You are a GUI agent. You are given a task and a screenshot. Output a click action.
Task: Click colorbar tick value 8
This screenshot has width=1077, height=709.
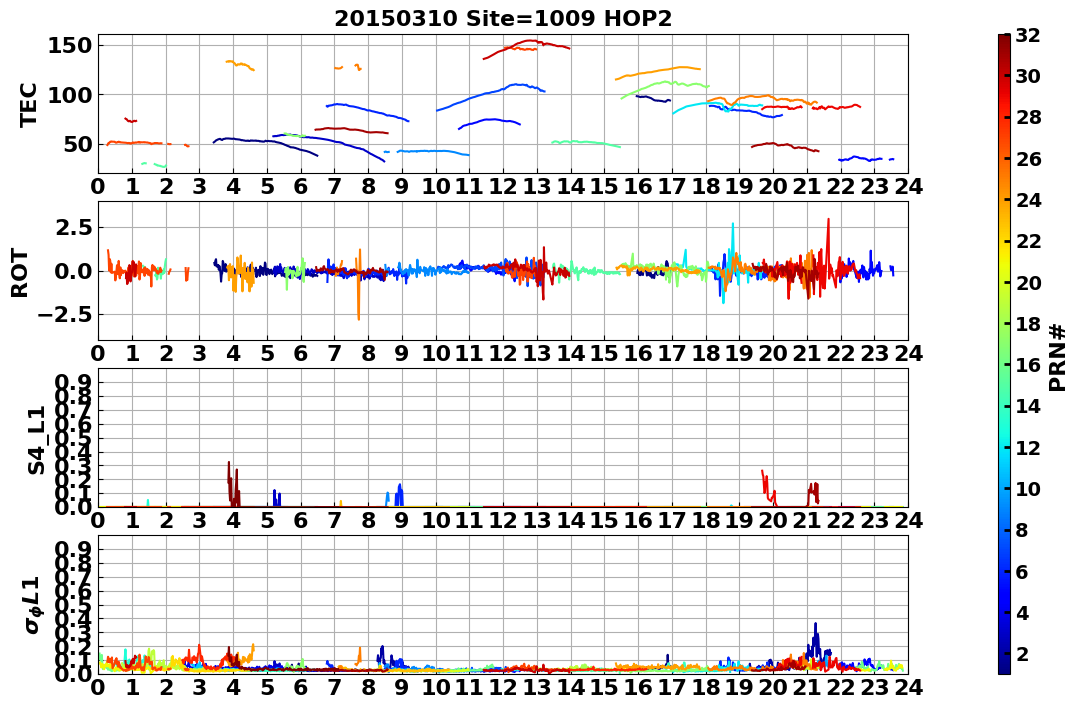click(x=1022, y=529)
